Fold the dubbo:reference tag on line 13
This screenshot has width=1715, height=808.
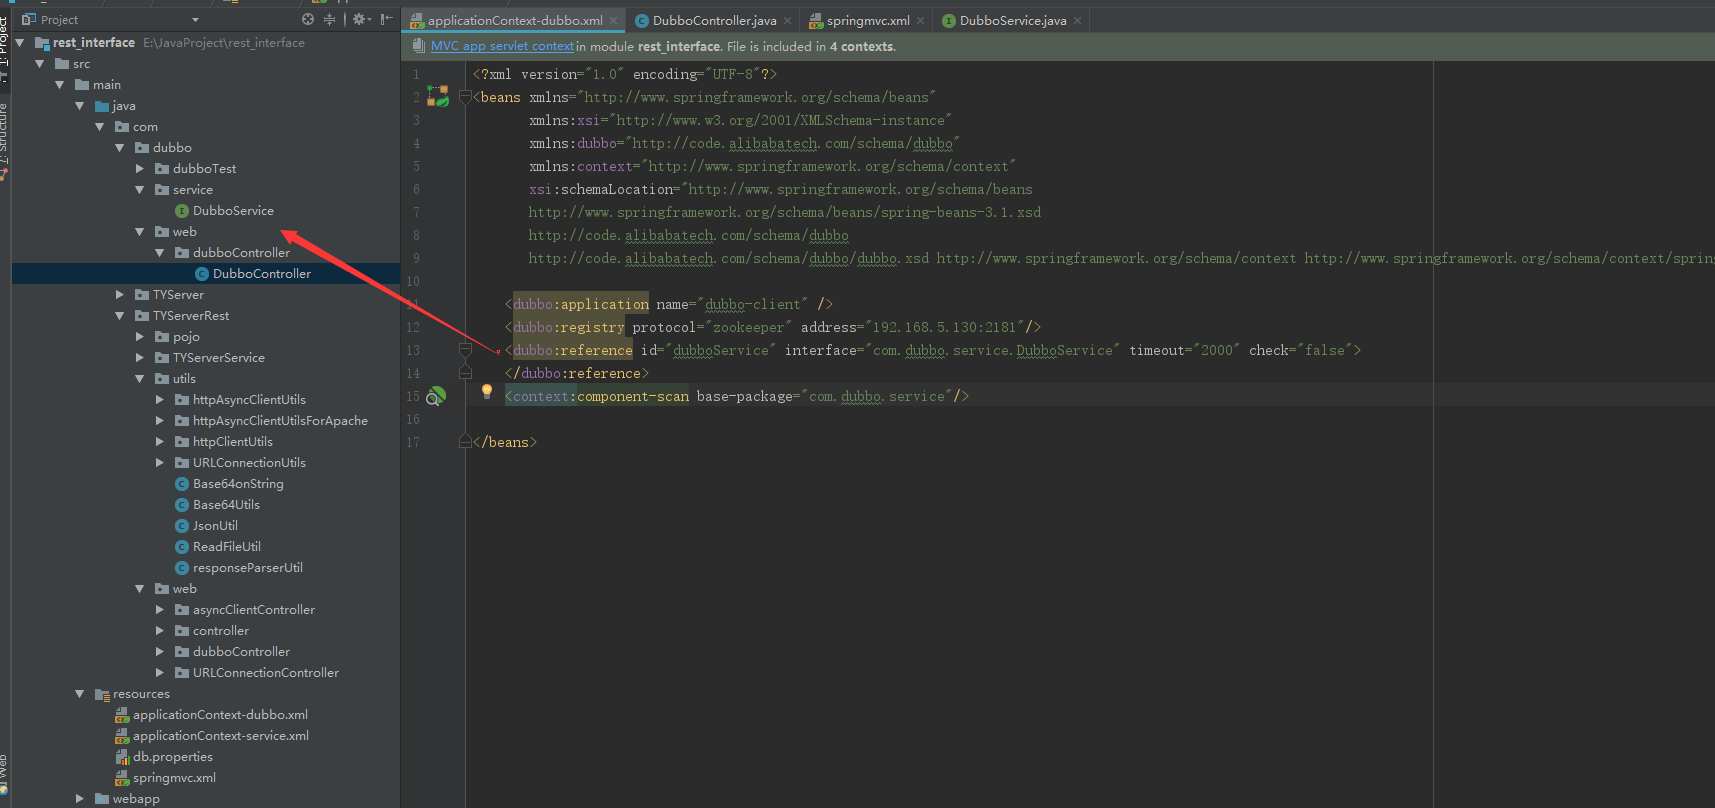tap(465, 350)
